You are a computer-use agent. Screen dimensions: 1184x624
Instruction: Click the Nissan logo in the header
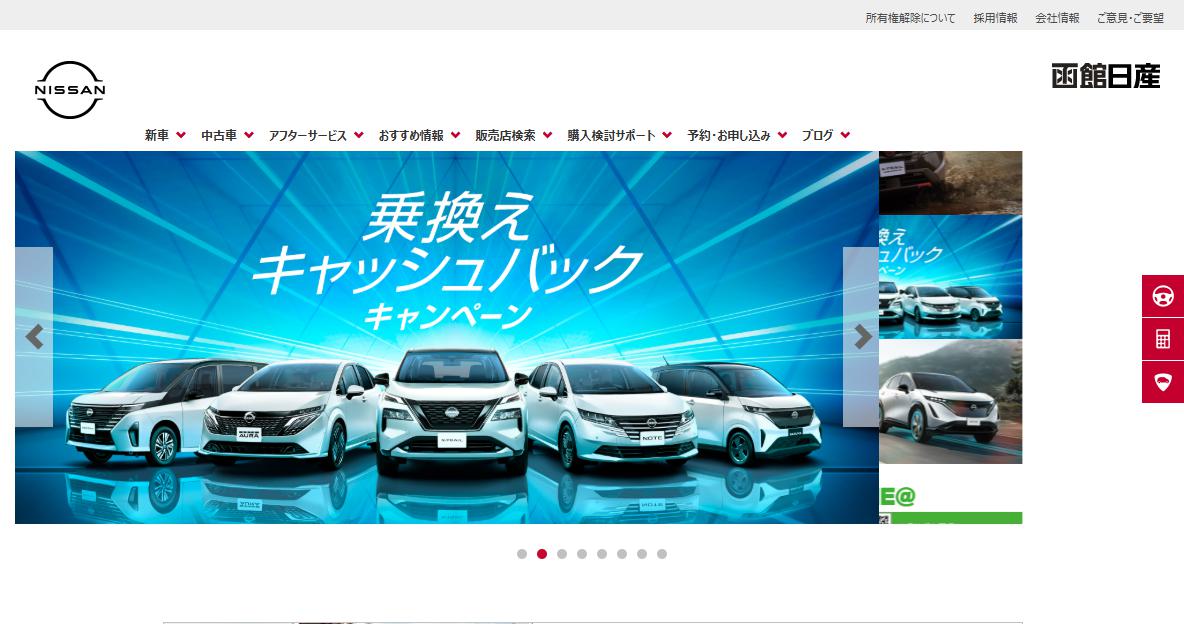[69, 90]
